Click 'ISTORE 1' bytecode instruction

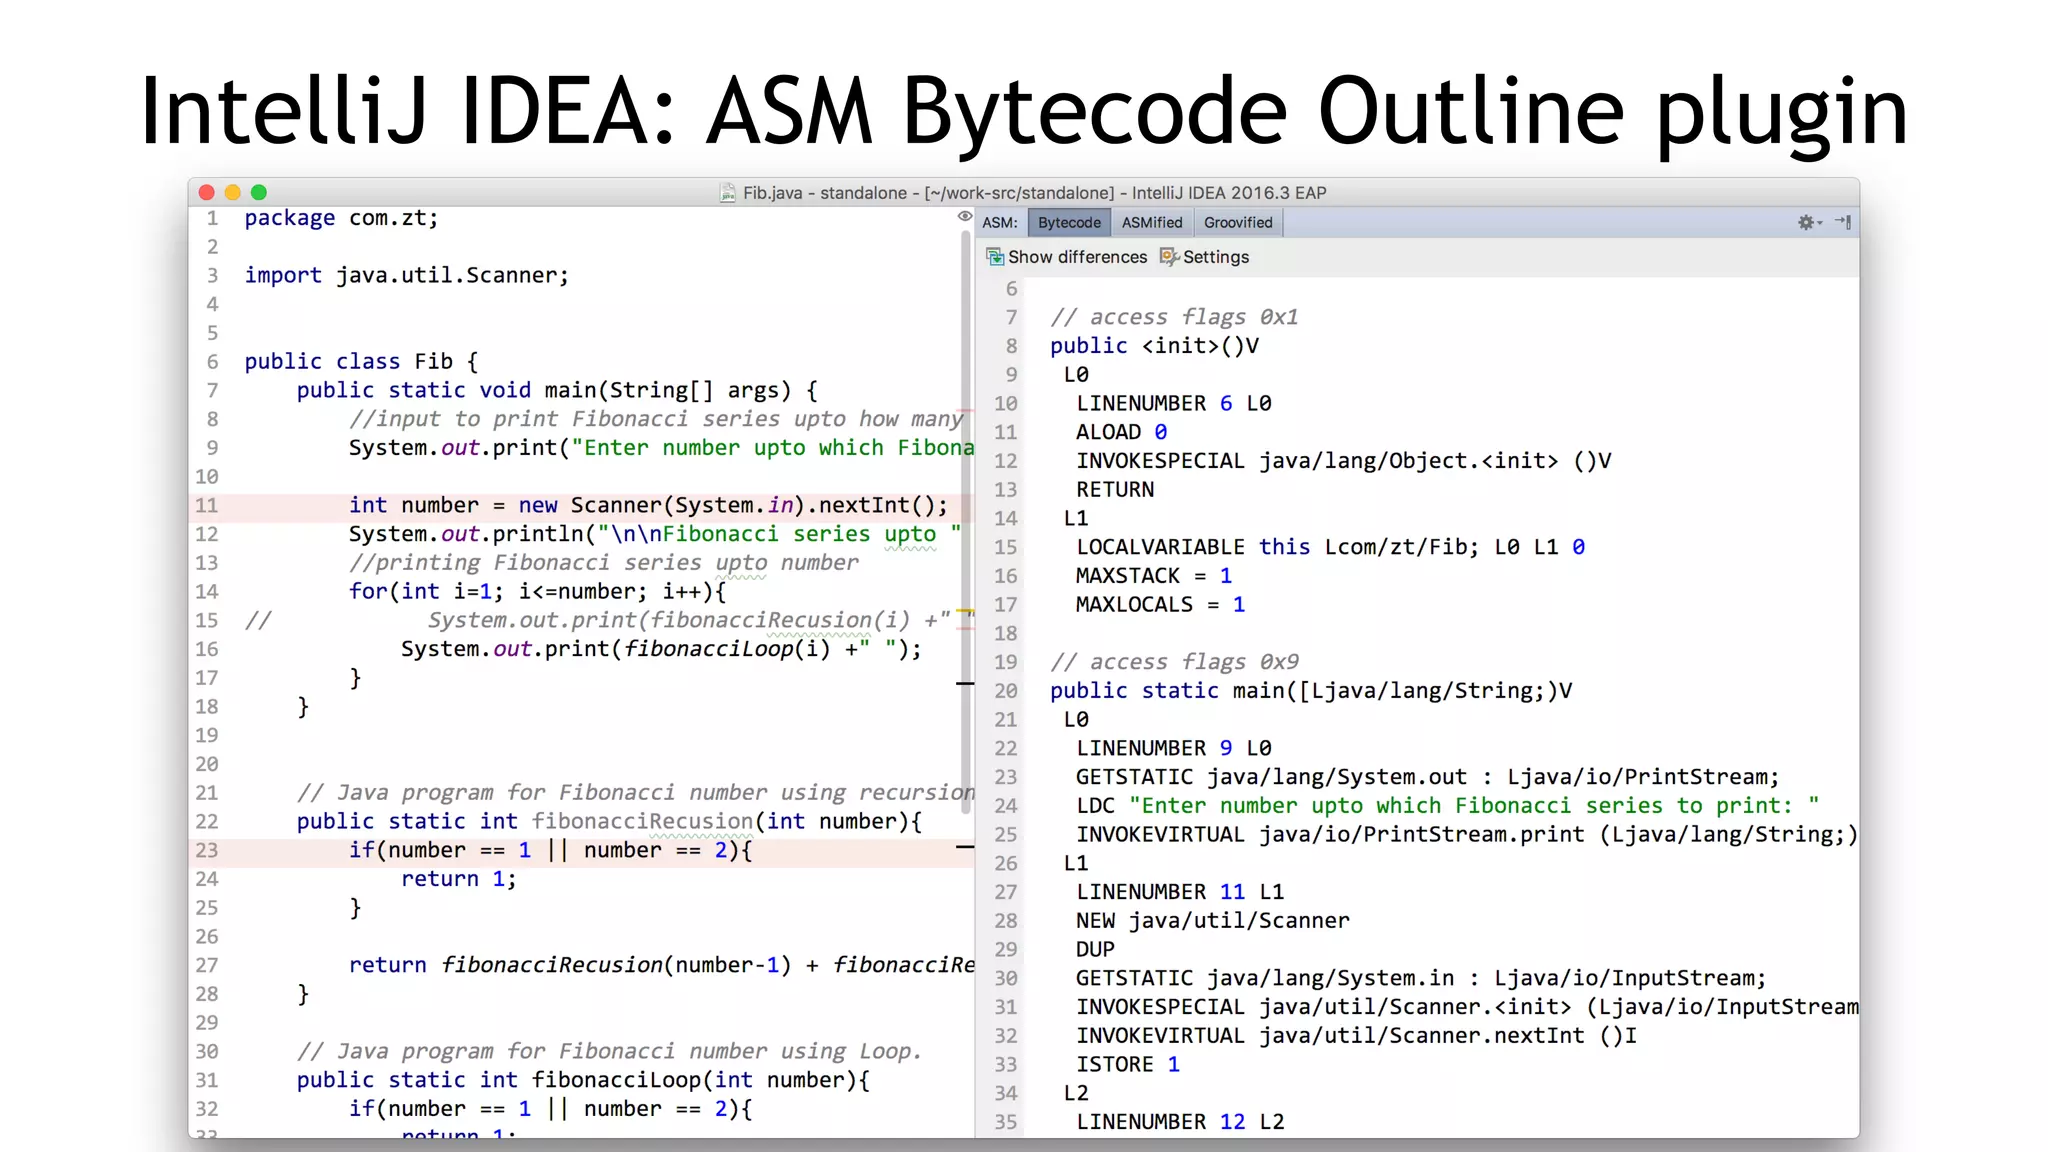click(1128, 1065)
